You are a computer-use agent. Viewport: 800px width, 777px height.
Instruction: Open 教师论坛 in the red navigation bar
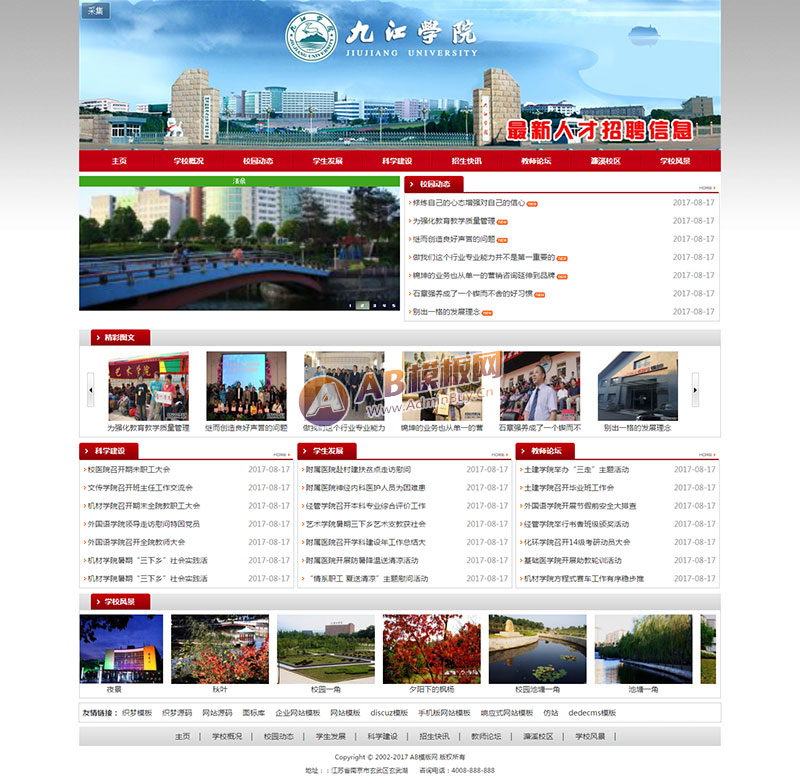coord(536,161)
